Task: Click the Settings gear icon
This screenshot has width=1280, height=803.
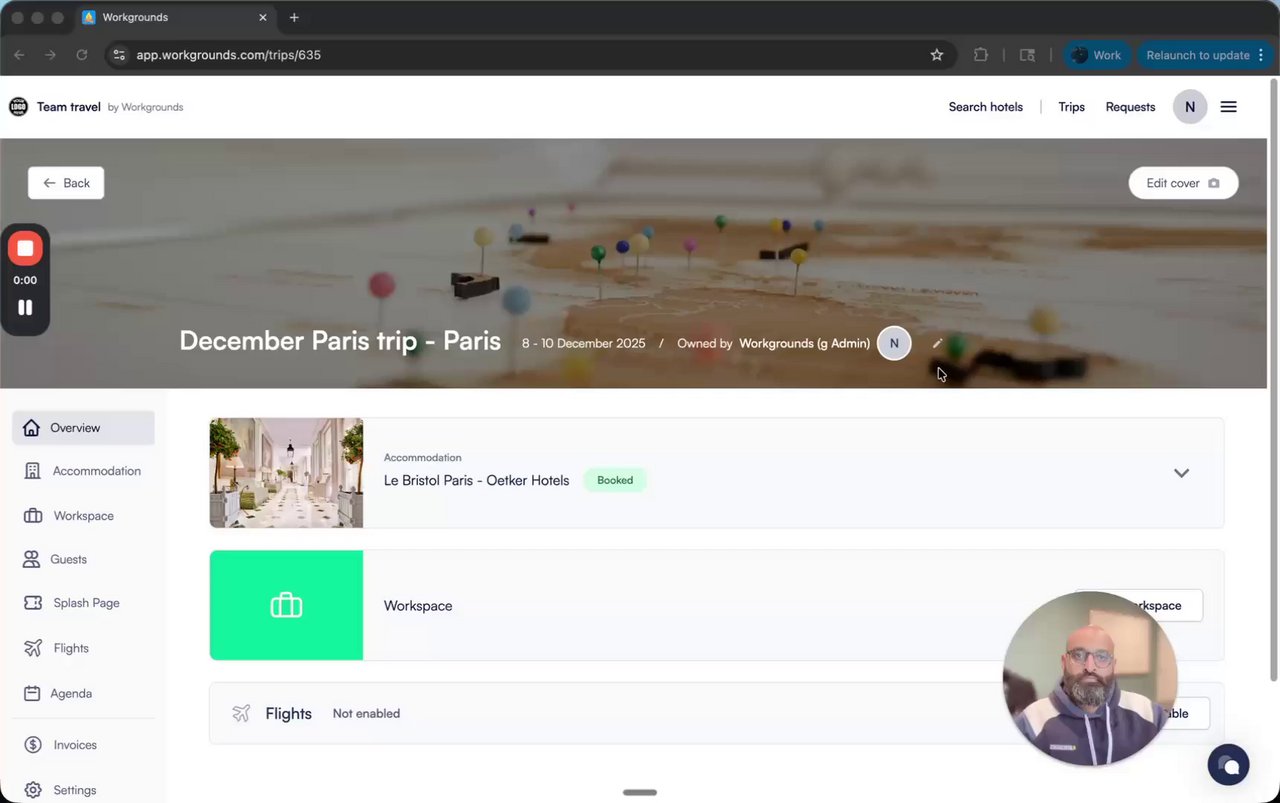Action: [x=33, y=790]
